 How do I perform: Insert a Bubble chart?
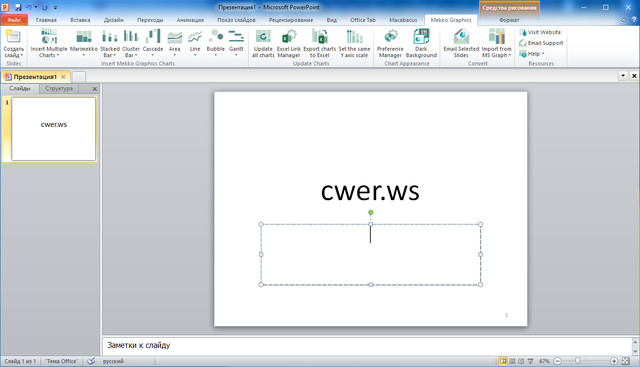216,43
